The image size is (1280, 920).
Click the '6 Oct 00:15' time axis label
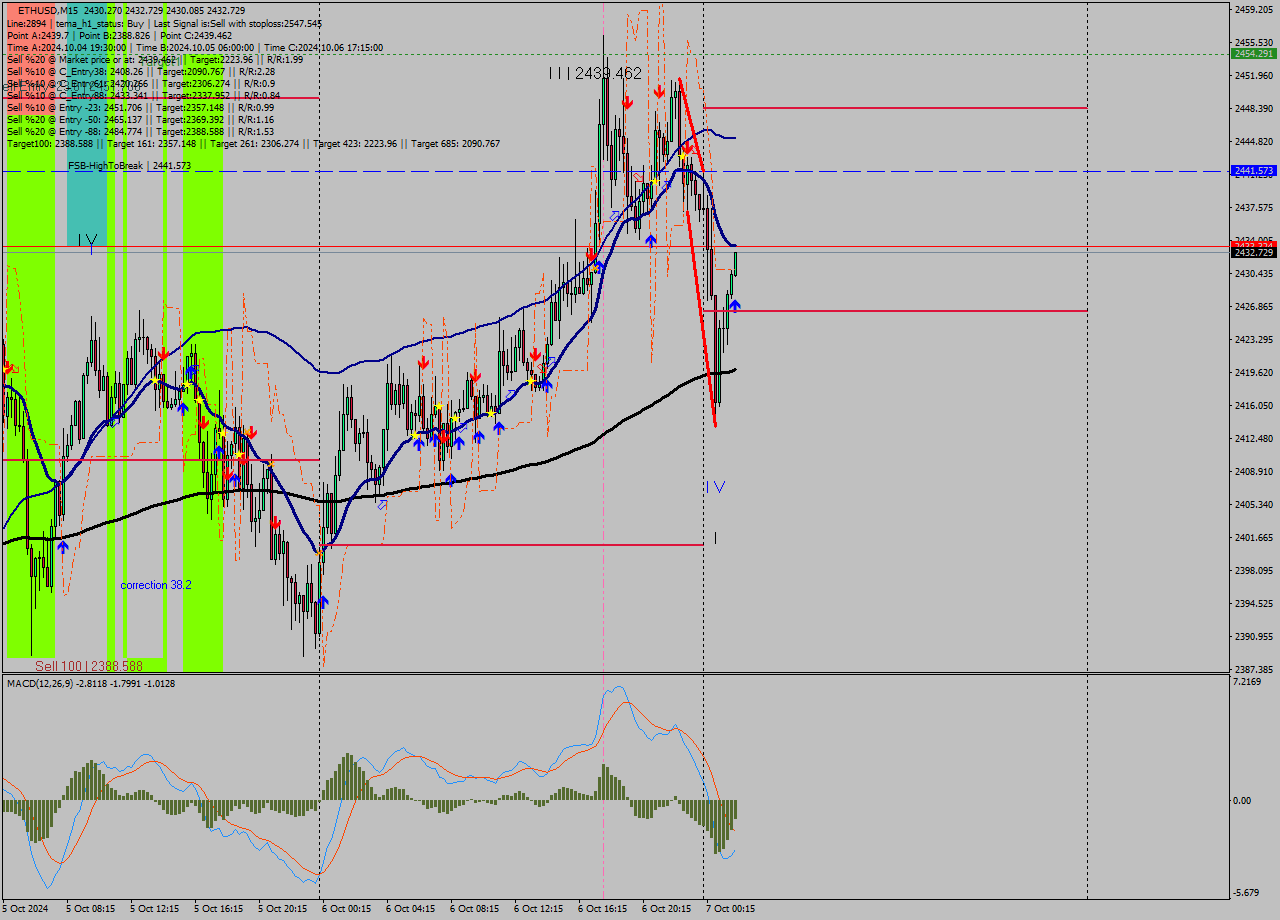pos(347,909)
